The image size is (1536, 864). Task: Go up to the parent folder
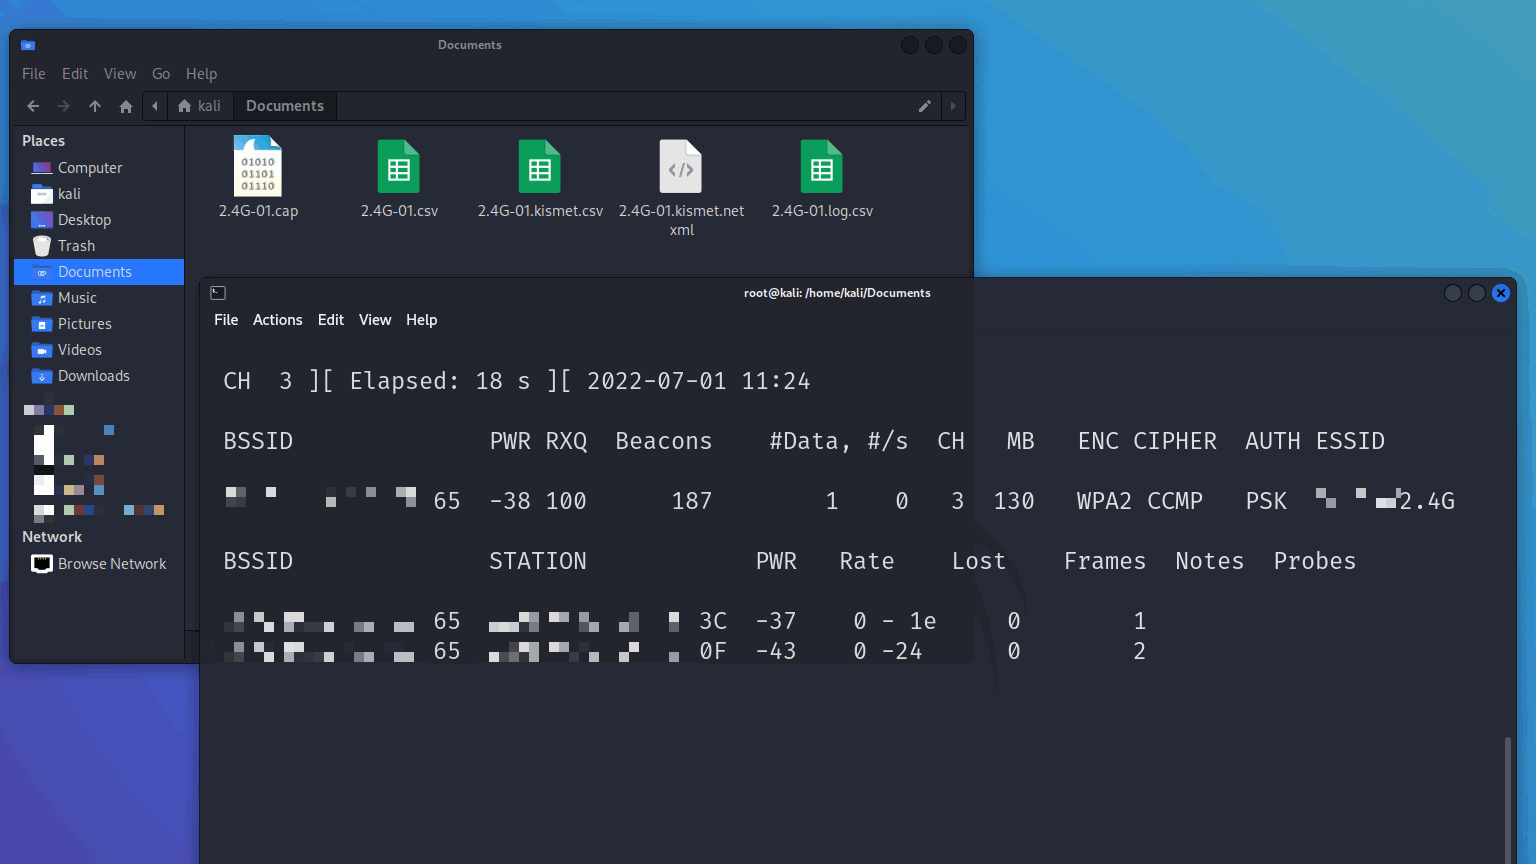click(95, 106)
